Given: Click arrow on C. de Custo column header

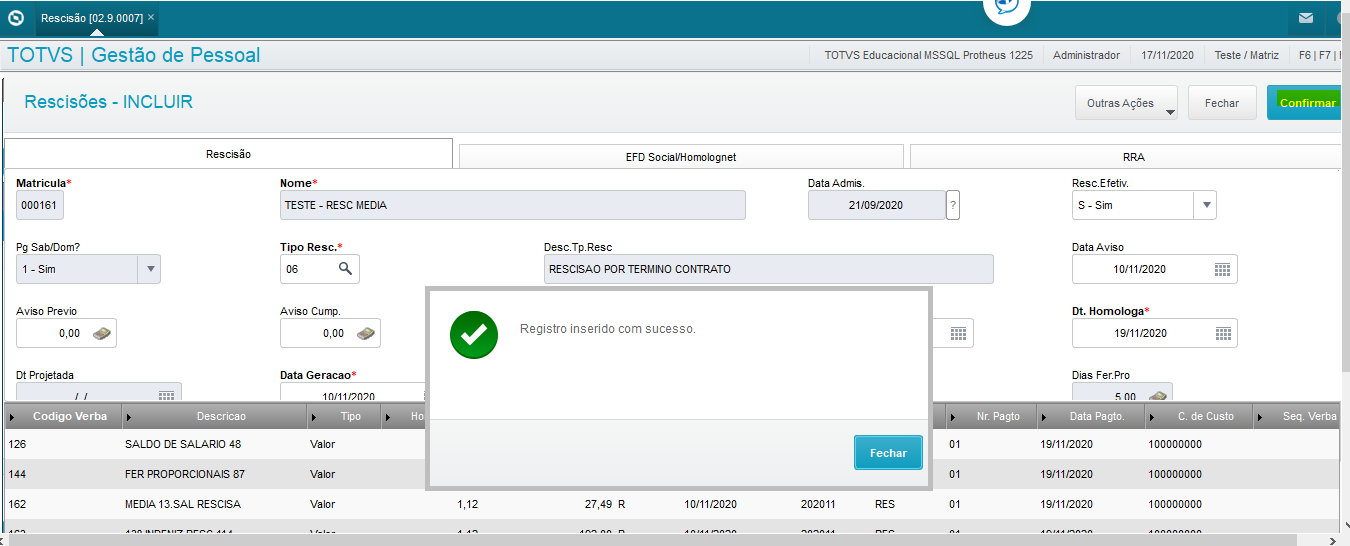Looking at the screenshot, I should (1154, 416).
